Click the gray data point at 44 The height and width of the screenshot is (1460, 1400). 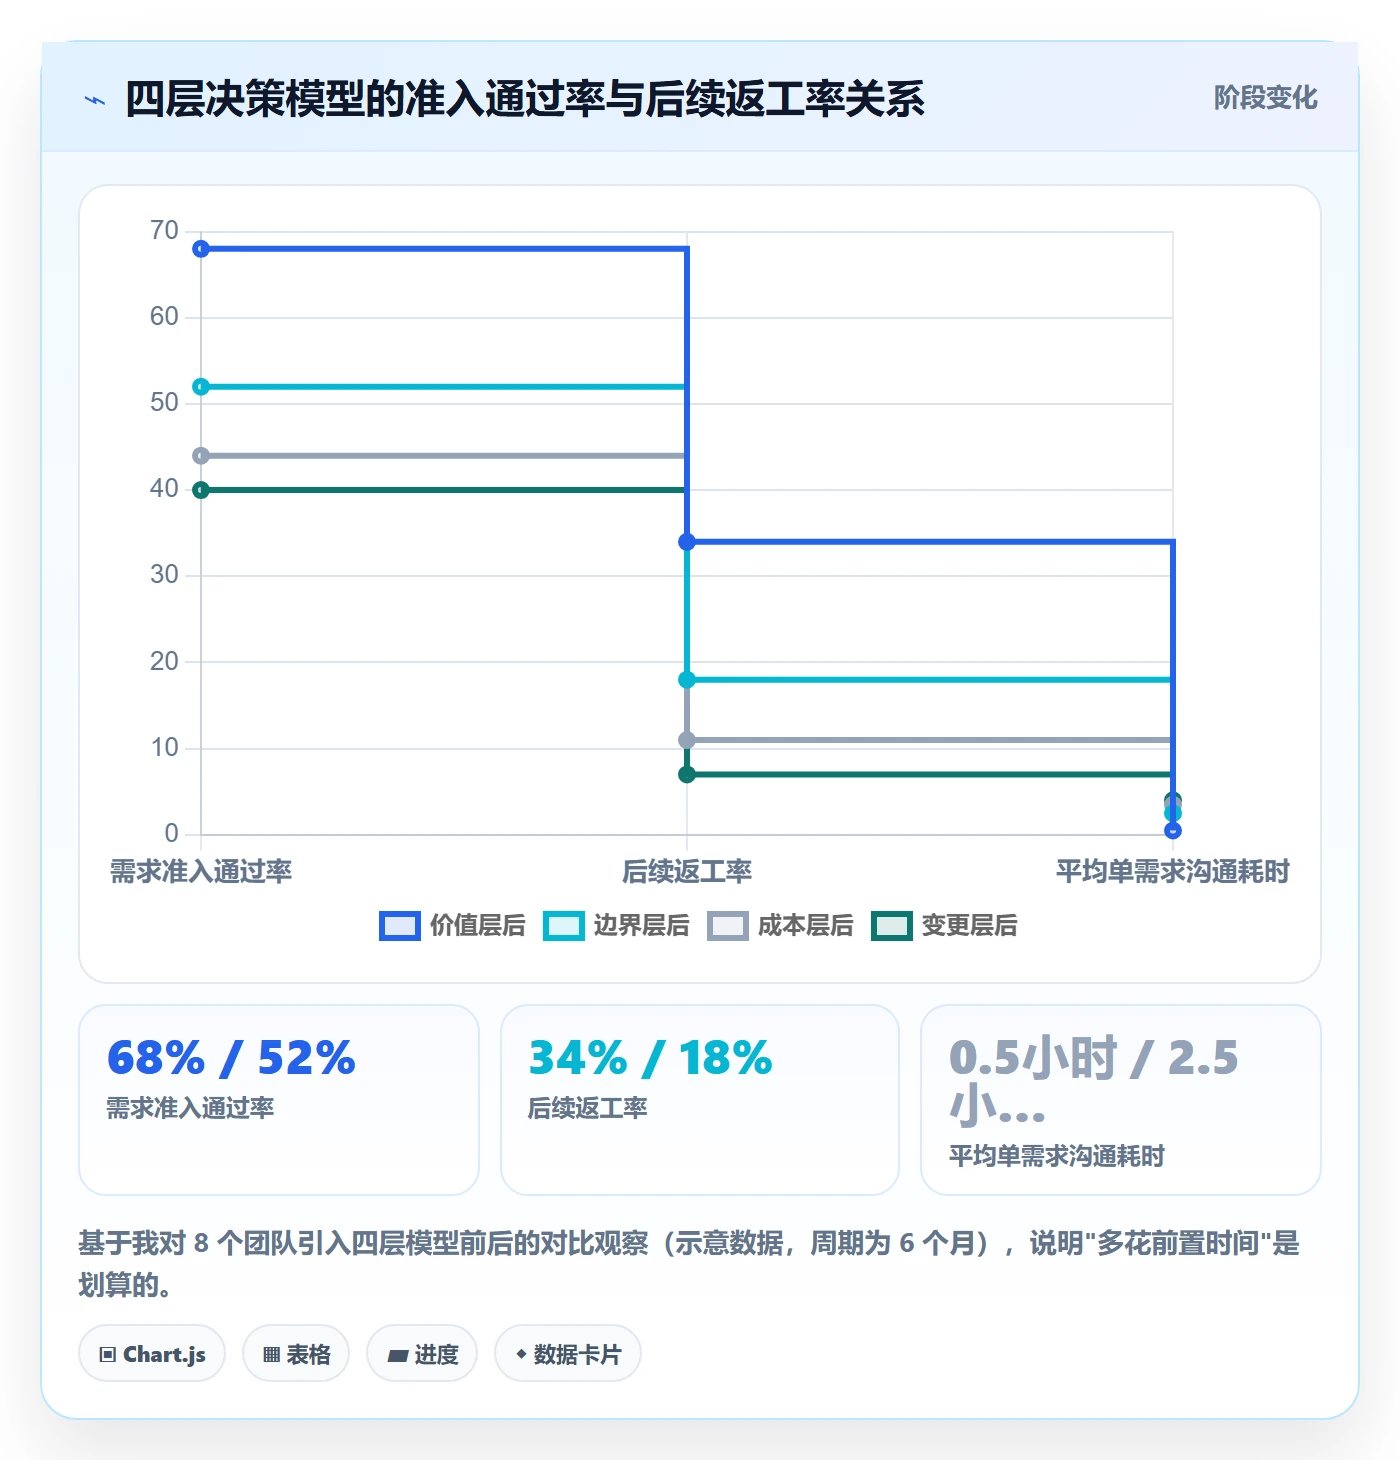(x=201, y=456)
